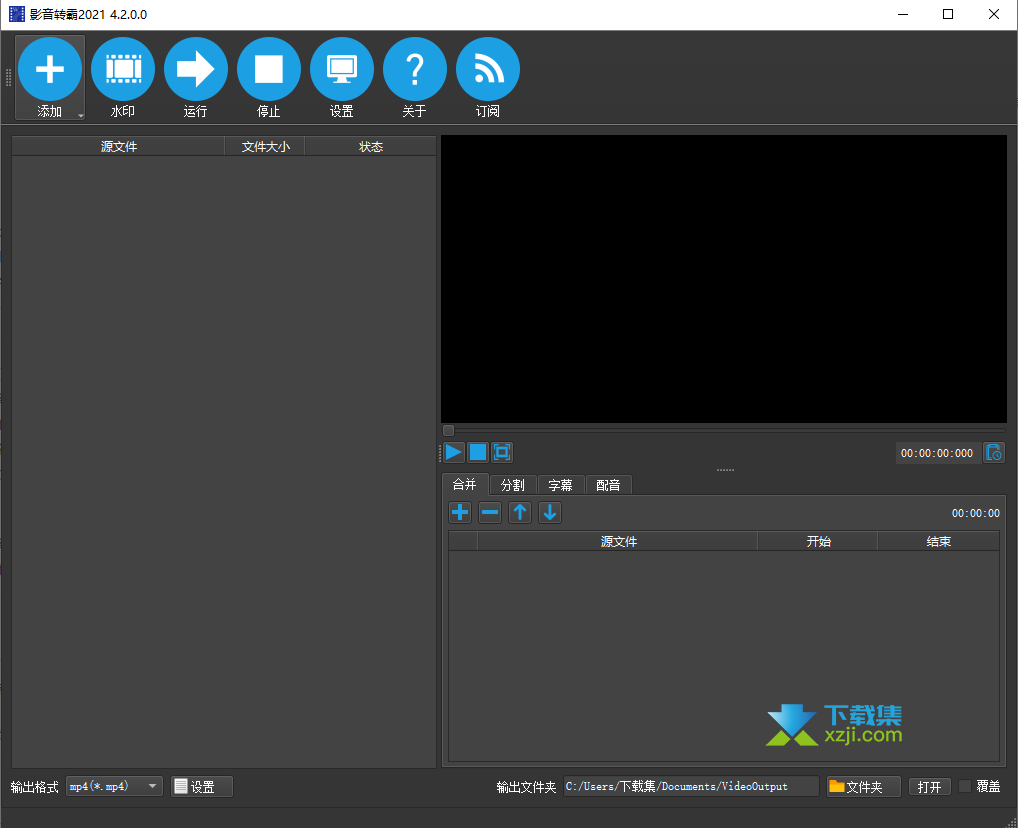This screenshot has height=828, width=1018.
Task: Minimize the 影音转霸 window
Action: pos(902,14)
